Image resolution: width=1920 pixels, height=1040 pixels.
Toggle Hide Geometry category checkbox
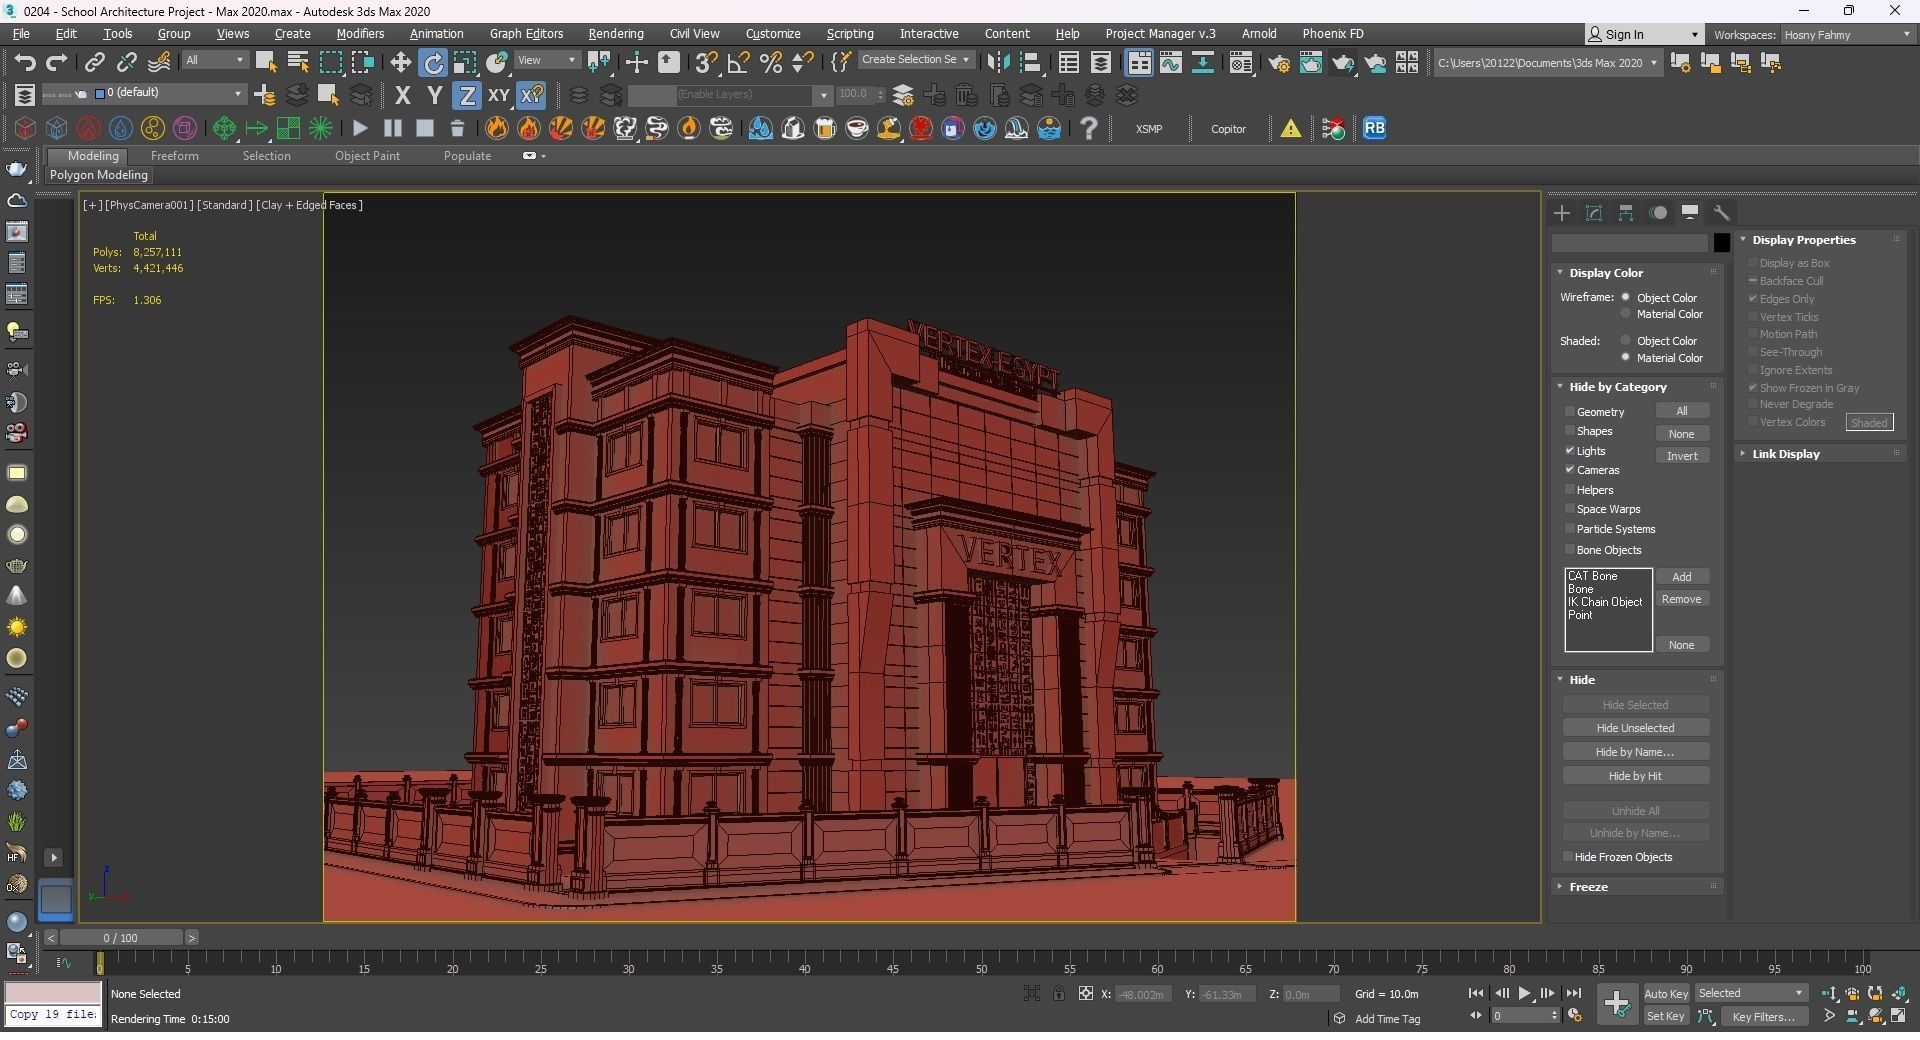pyautogui.click(x=1570, y=411)
